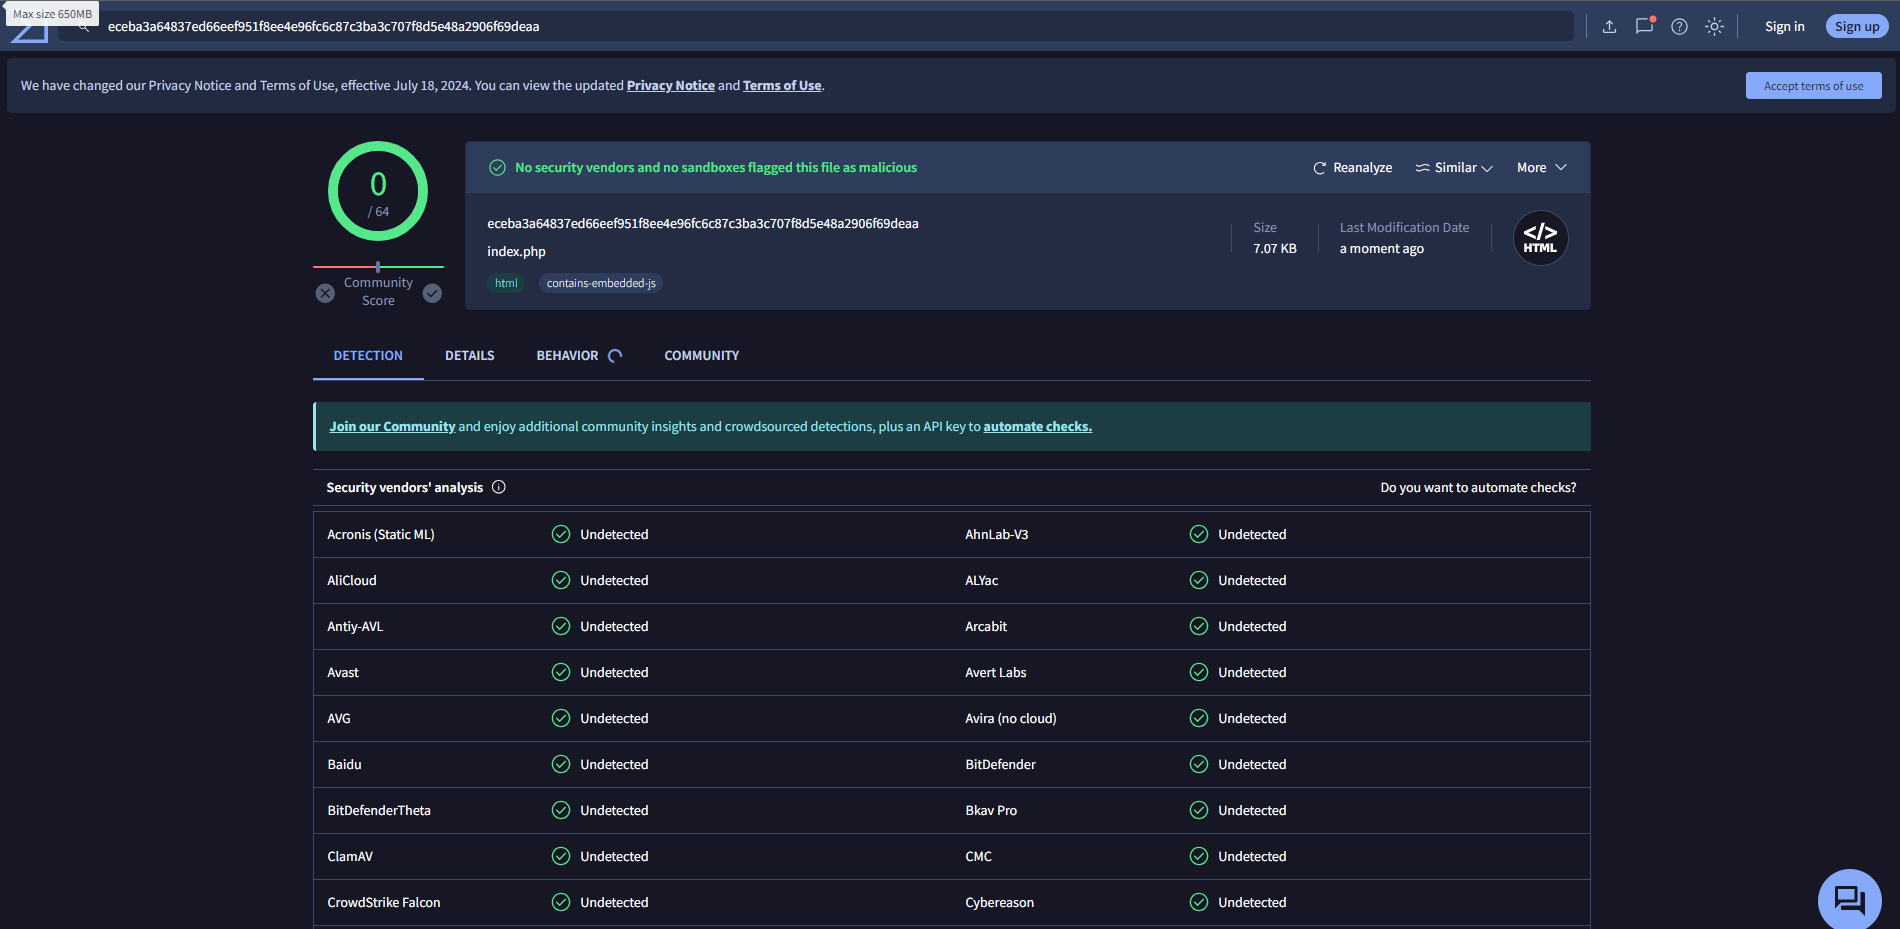Image resolution: width=1900 pixels, height=929 pixels.
Task: Go to the Community tab
Action: pyautogui.click(x=702, y=356)
